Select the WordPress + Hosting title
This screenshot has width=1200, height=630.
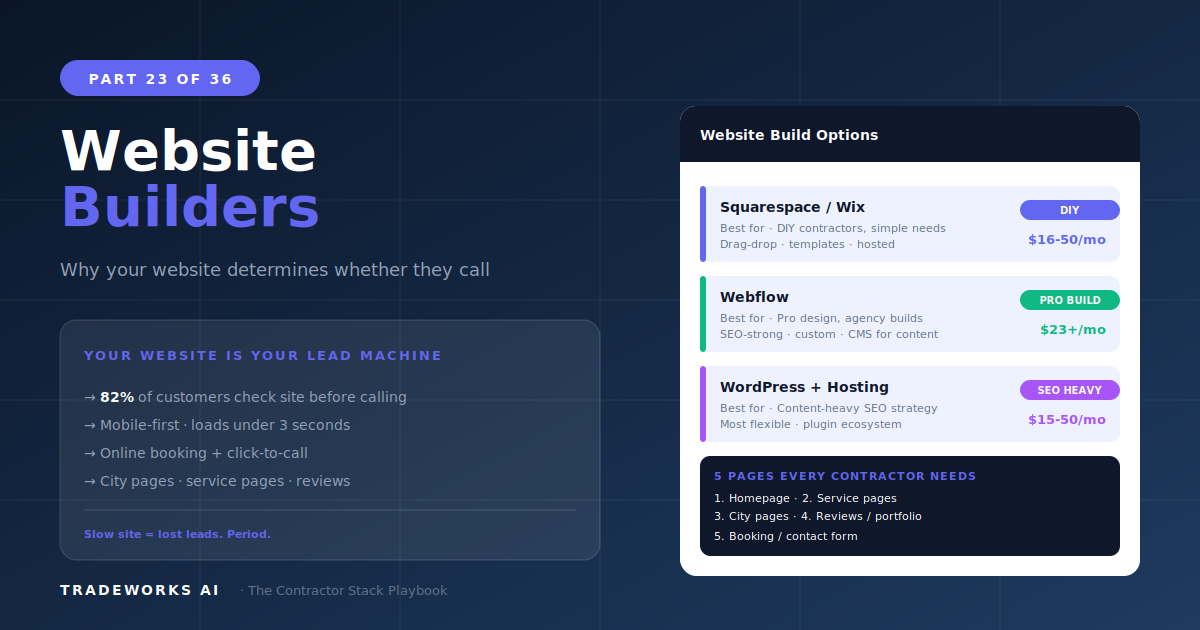804,387
